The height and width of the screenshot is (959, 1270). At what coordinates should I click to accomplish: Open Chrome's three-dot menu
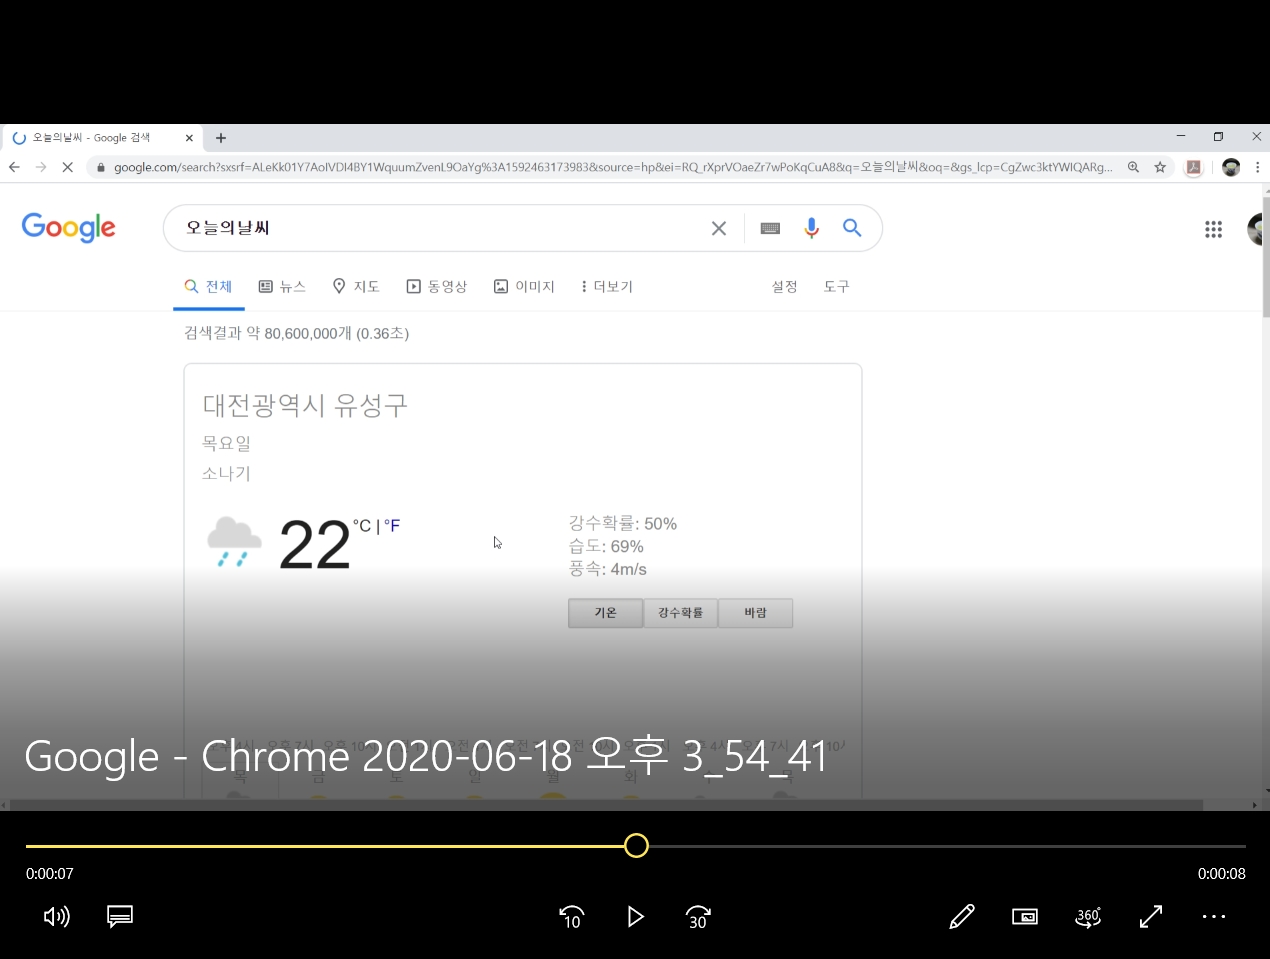1257,167
